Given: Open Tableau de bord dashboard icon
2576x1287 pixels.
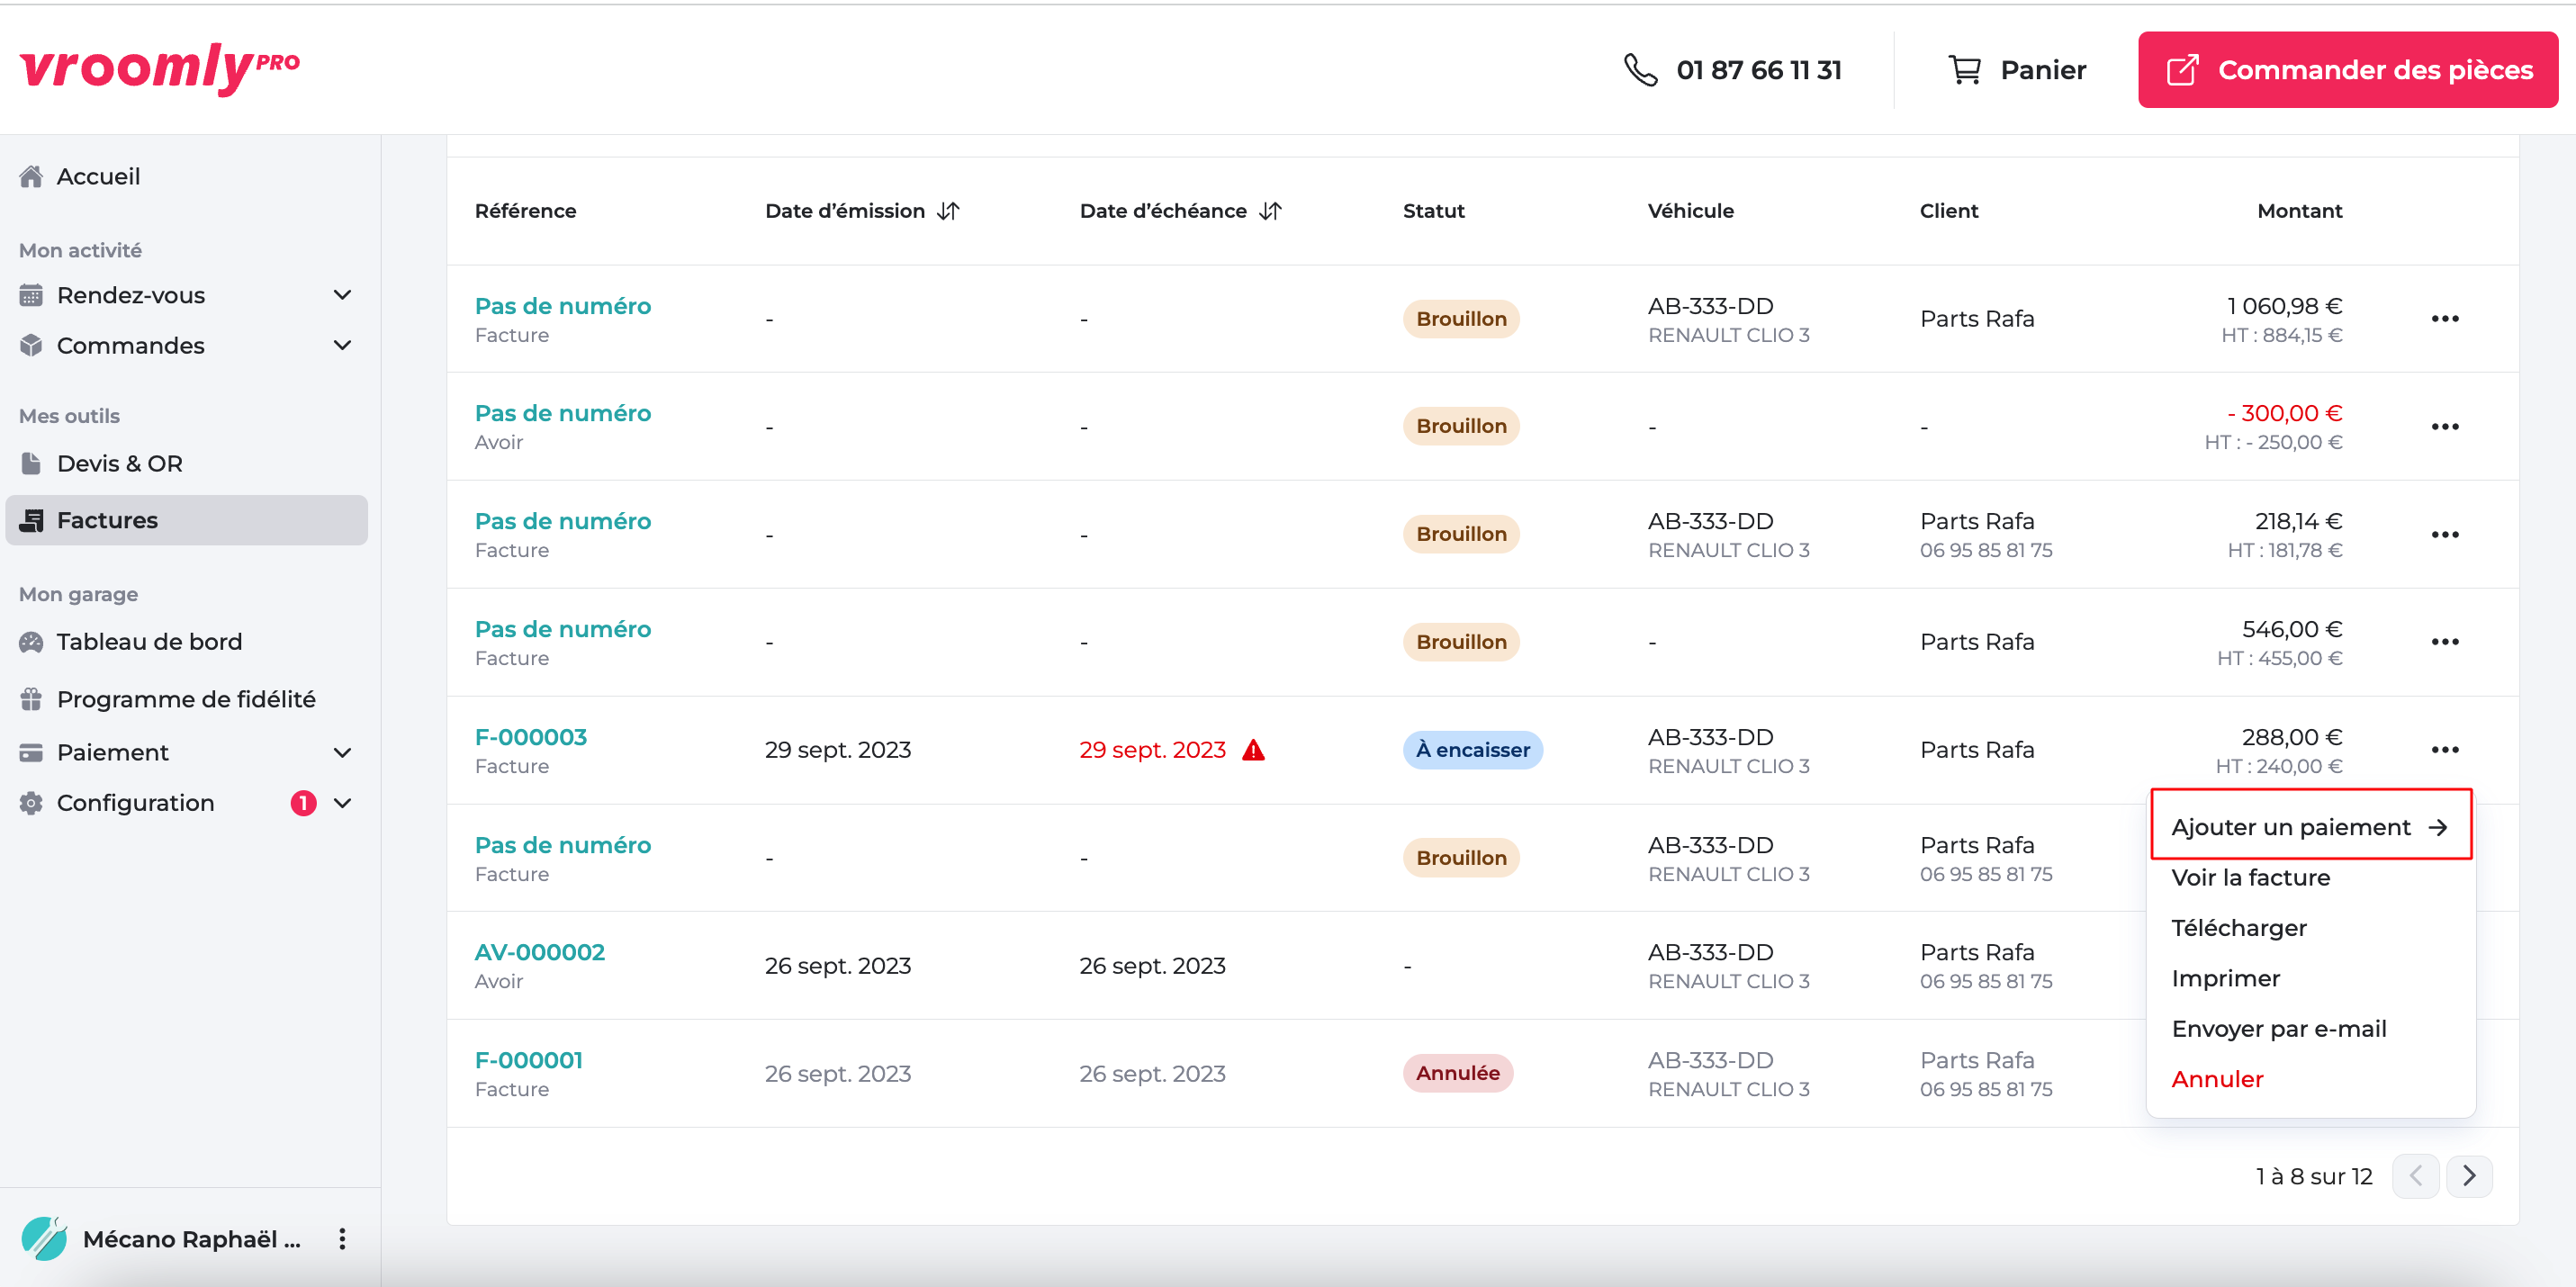Looking at the screenshot, I should click(31, 642).
